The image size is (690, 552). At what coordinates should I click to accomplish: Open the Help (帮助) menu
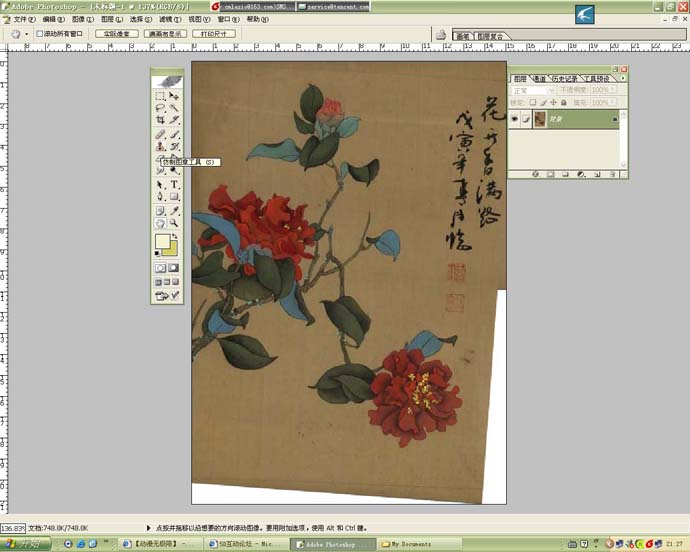(x=257, y=19)
